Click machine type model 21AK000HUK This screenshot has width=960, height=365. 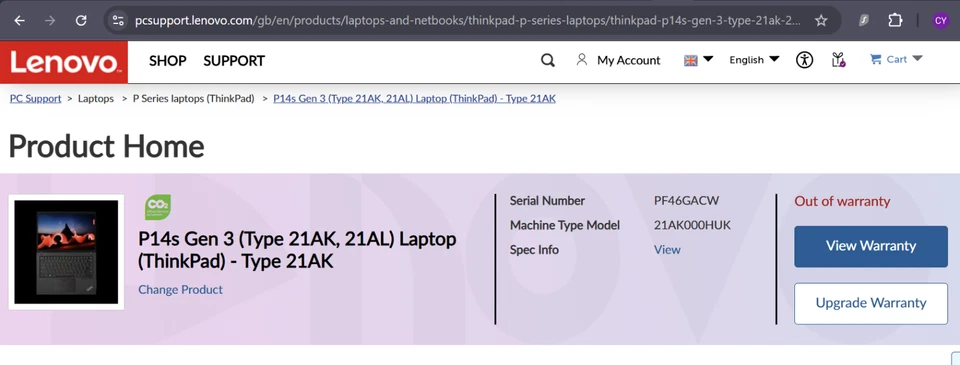pos(692,225)
